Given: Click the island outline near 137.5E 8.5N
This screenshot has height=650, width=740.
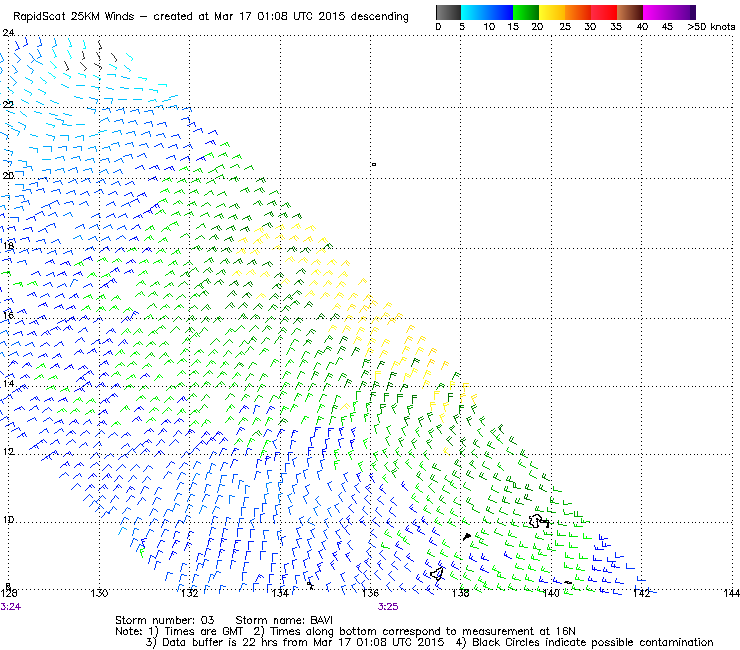Looking at the screenshot, I should (x=437, y=574).
